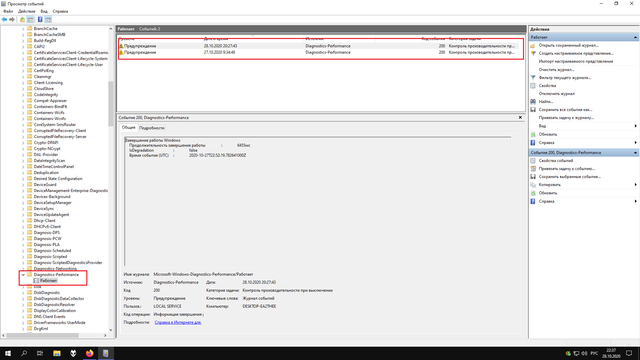
Task: Click the Back arrow in the toolbar
Action: [x=4, y=20]
